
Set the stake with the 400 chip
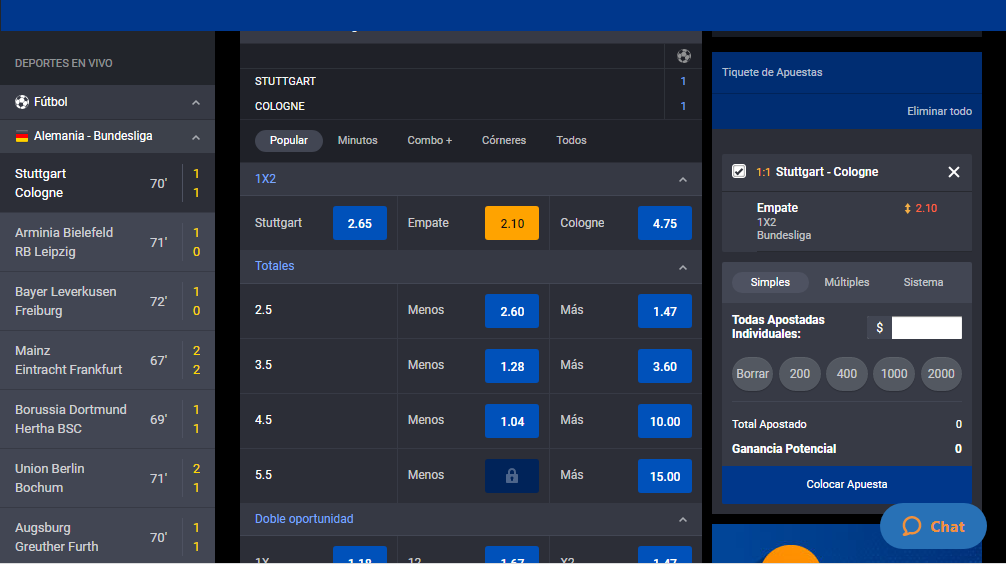[846, 374]
